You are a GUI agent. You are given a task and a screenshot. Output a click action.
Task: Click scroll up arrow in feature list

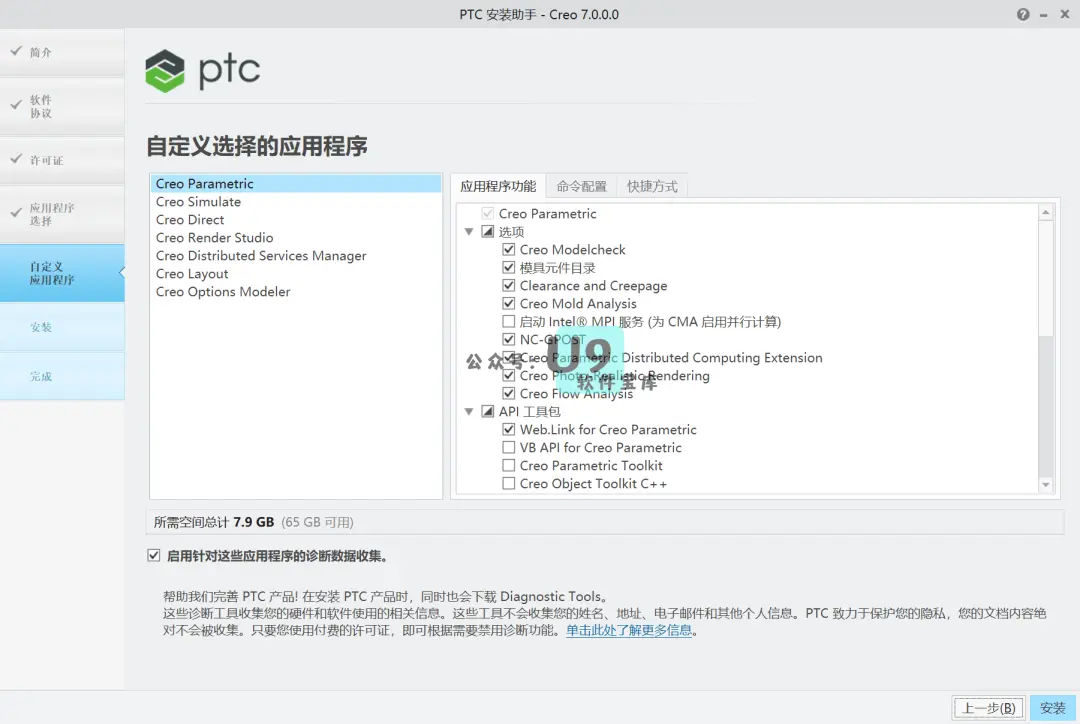[1046, 212]
